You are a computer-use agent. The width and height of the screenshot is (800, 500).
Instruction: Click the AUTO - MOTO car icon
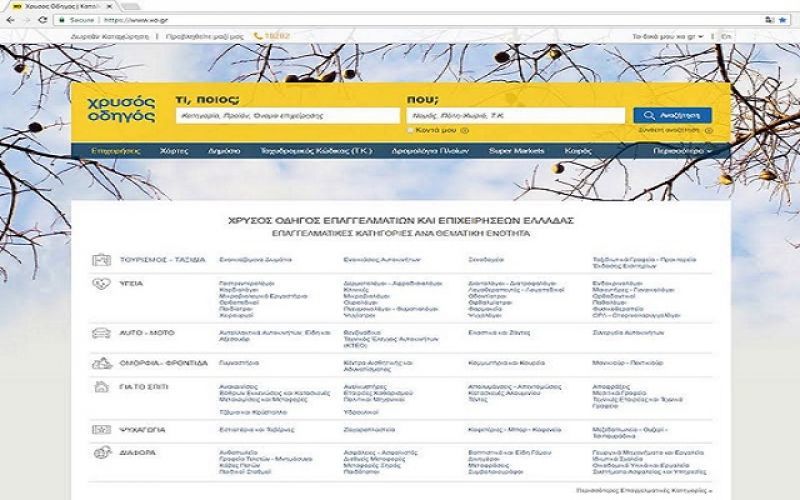(101, 333)
